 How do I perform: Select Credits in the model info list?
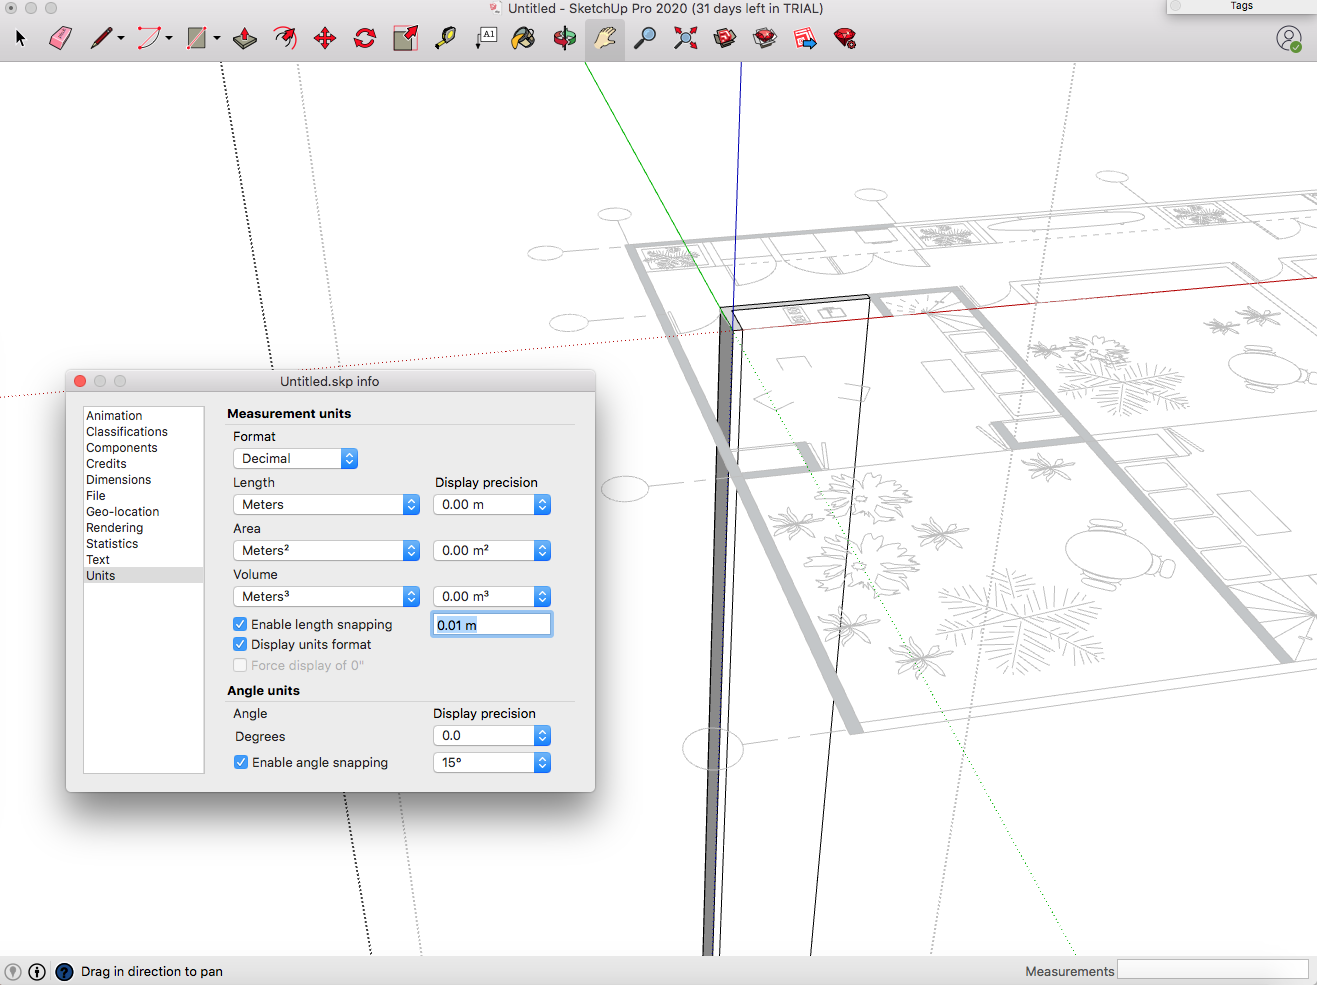[x=143, y=464]
